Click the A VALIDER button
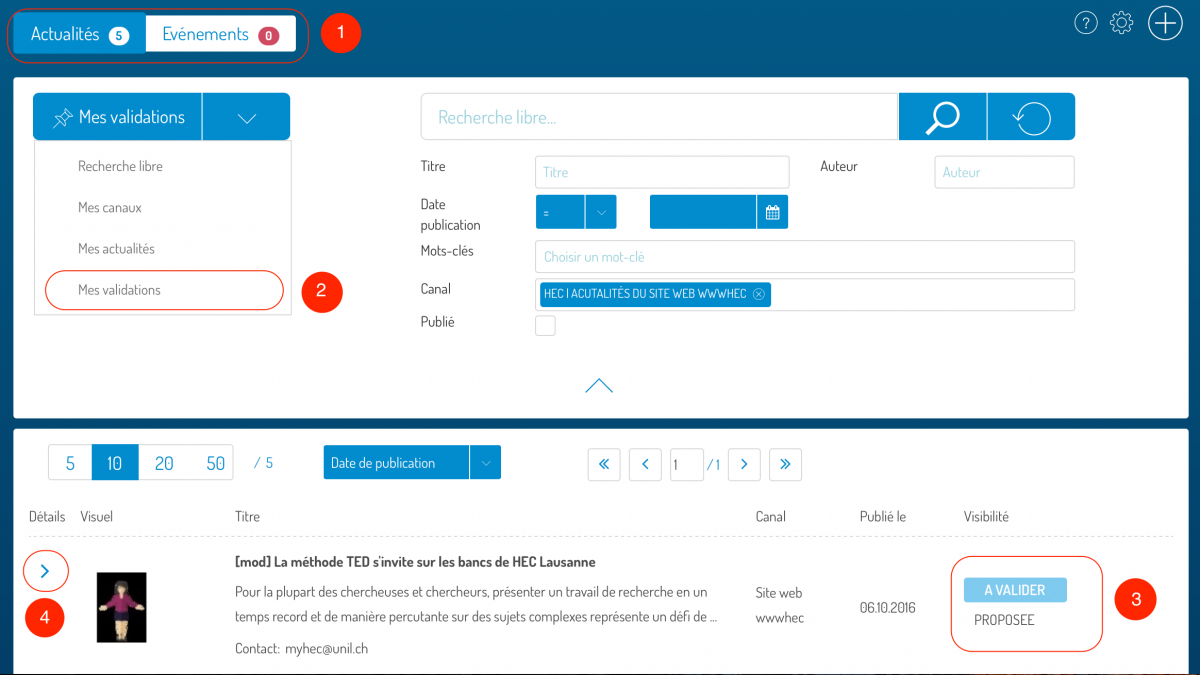 (1015, 590)
